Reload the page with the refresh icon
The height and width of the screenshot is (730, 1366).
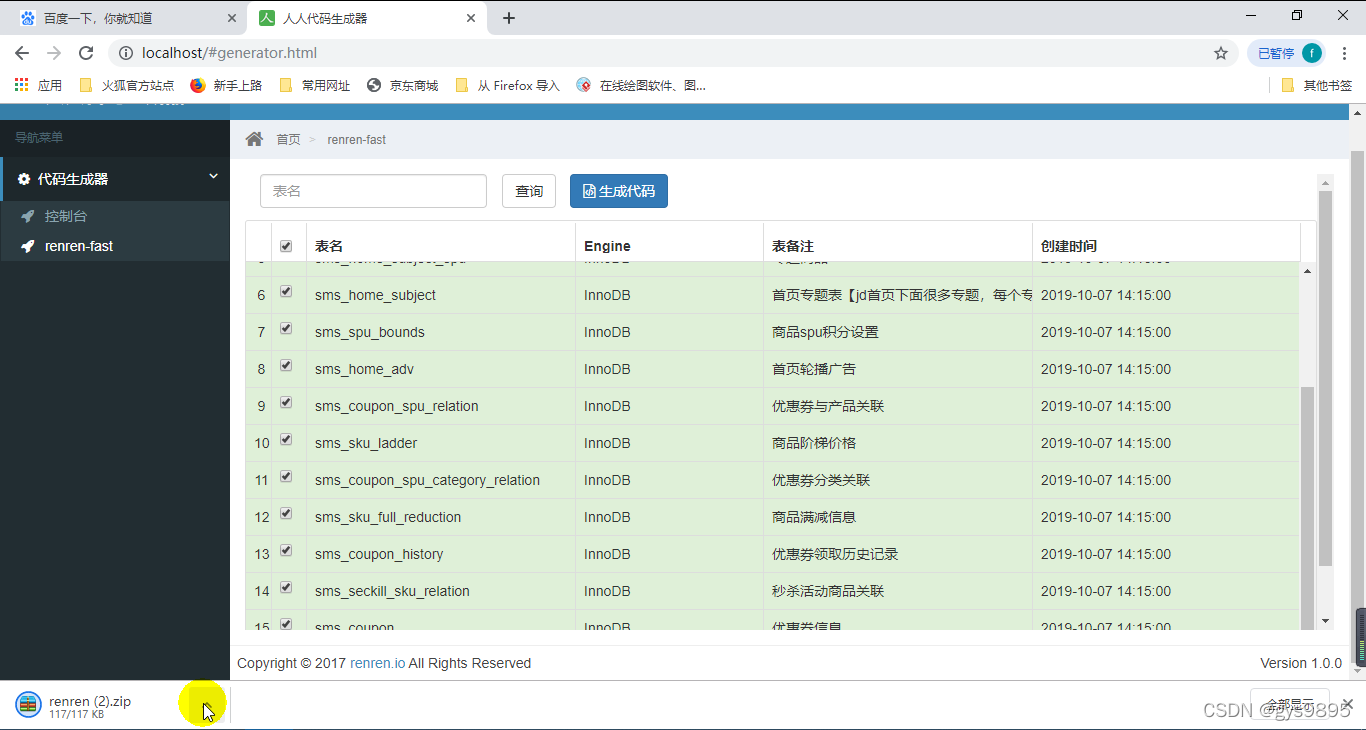pyautogui.click(x=86, y=53)
